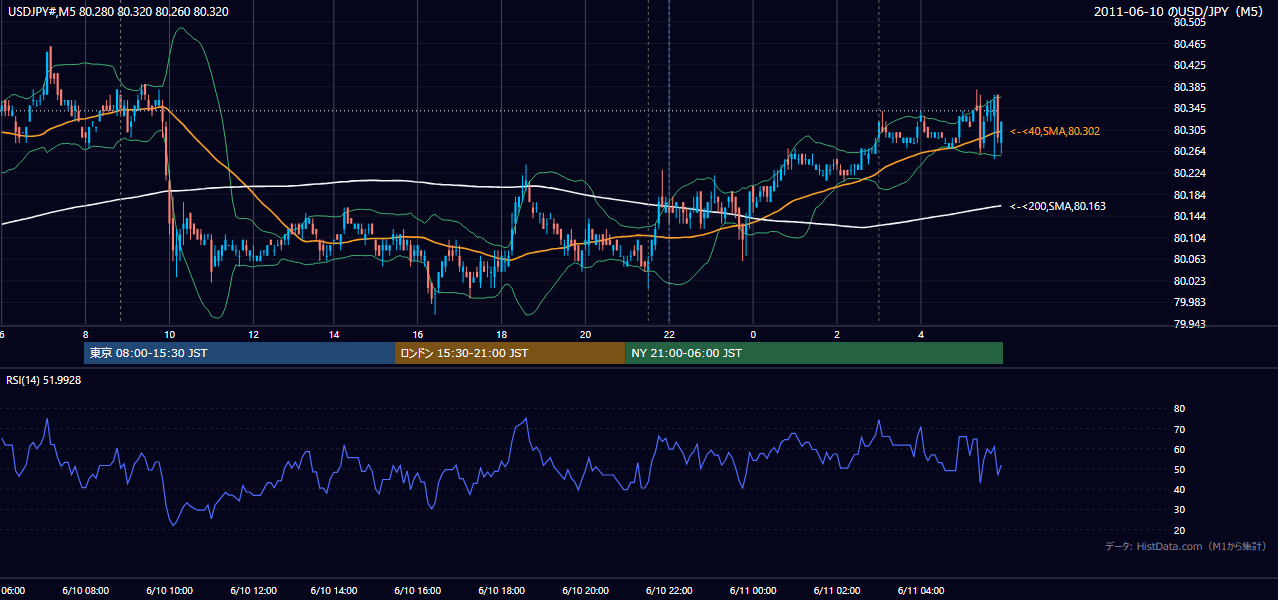Click the 6/11 00:00 time axis label
This screenshot has height=600, width=1278.
[x=753, y=591]
